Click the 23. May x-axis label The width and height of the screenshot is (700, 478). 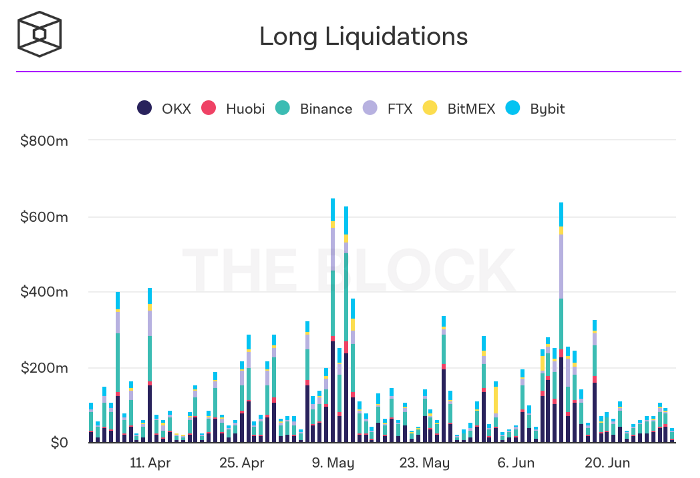coord(426,463)
